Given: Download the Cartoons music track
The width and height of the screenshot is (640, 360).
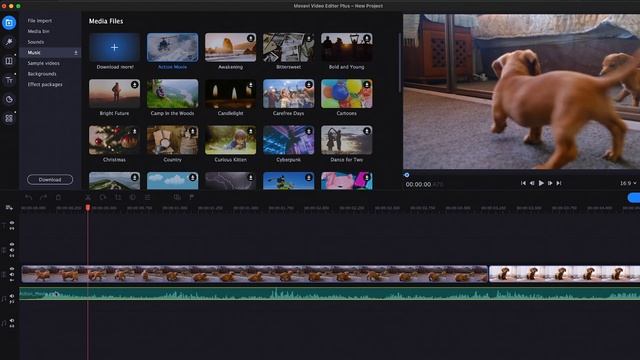Looking at the screenshot, I should [367, 85].
